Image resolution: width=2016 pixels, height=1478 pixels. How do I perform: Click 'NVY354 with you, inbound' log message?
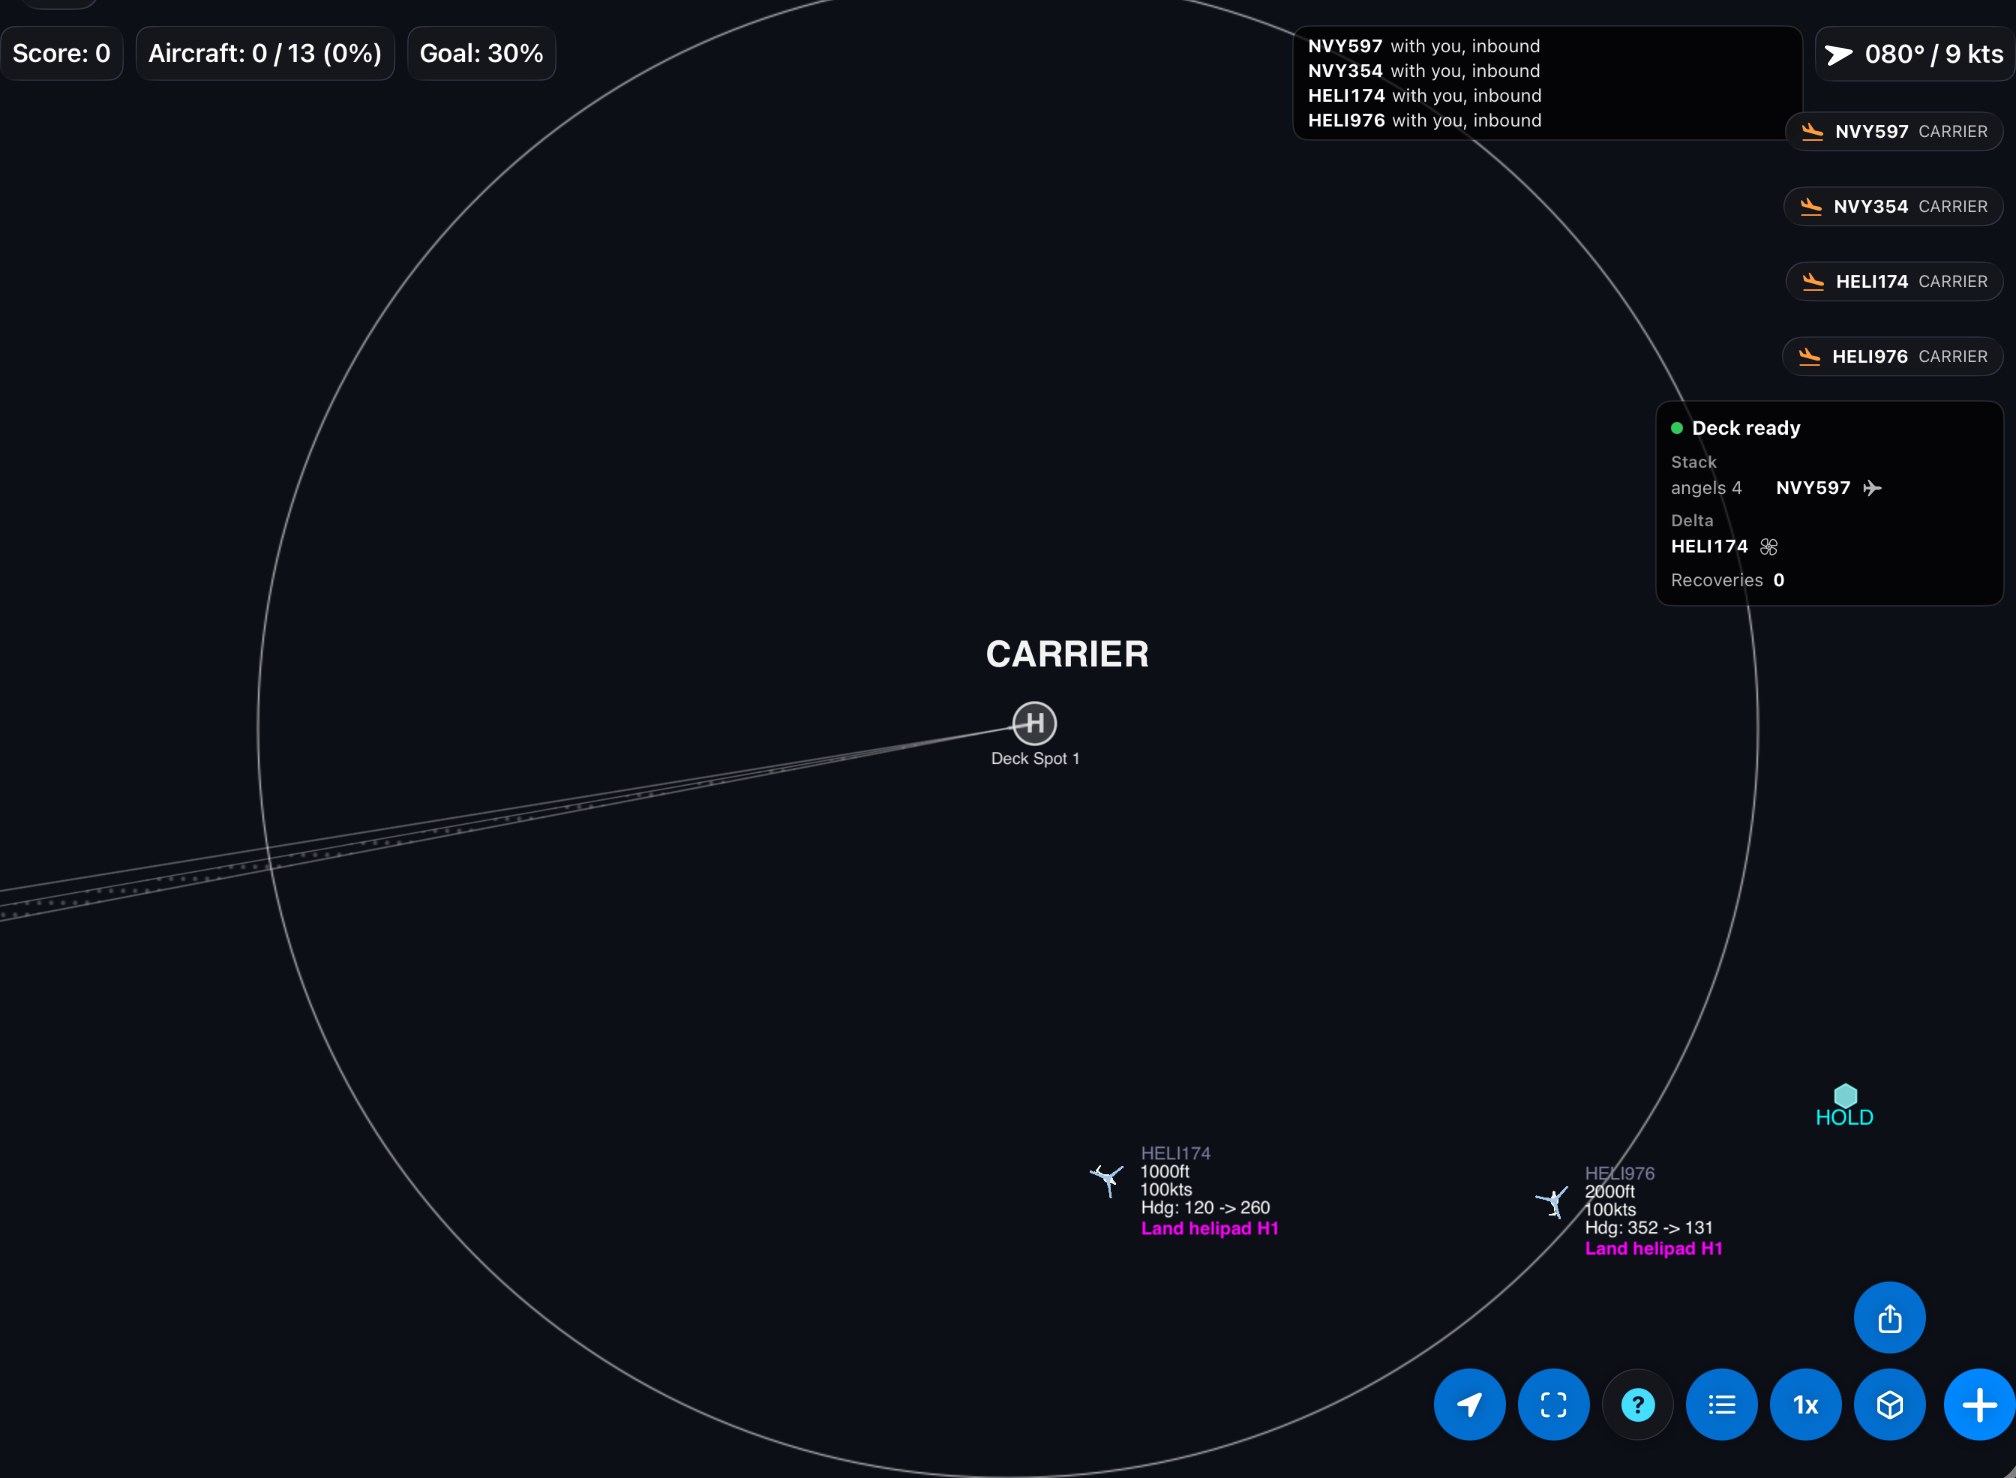pyautogui.click(x=1424, y=71)
